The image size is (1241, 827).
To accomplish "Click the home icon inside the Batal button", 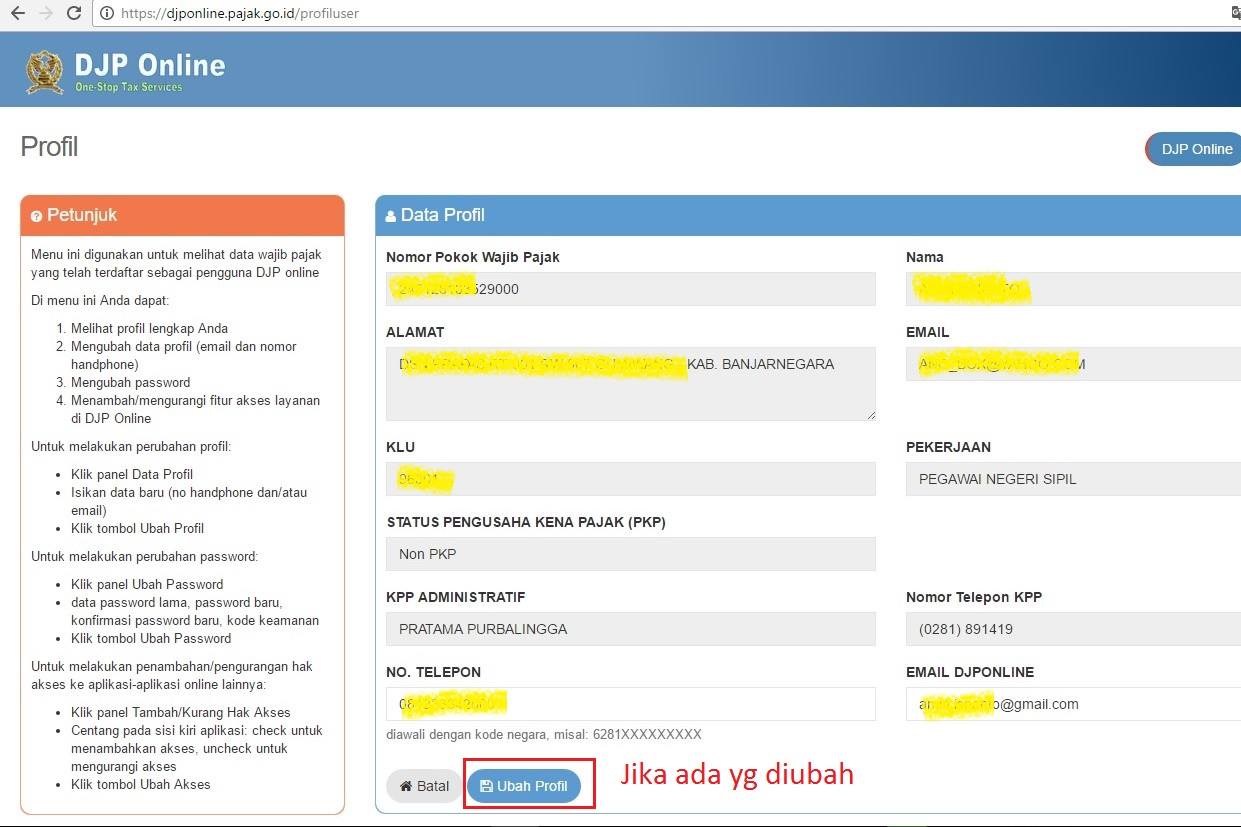I will [406, 786].
